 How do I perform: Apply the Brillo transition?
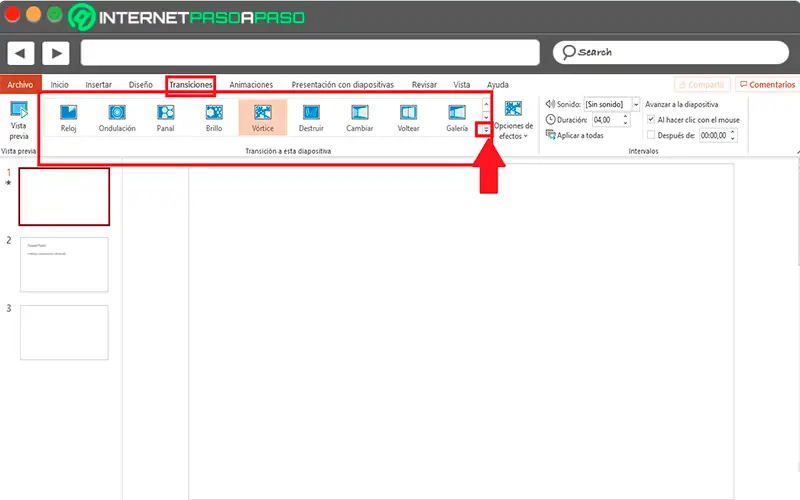tap(214, 118)
